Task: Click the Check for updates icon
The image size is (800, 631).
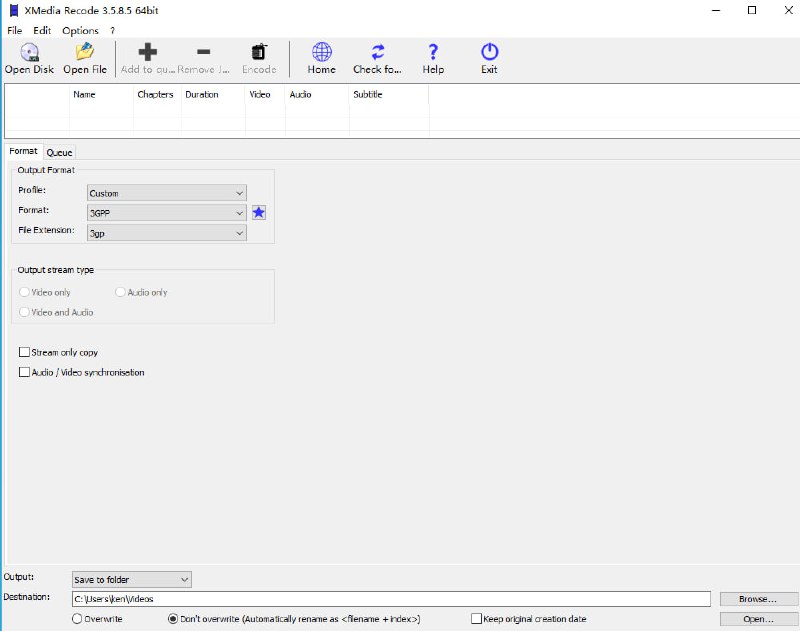Action: tap(378, 52)
